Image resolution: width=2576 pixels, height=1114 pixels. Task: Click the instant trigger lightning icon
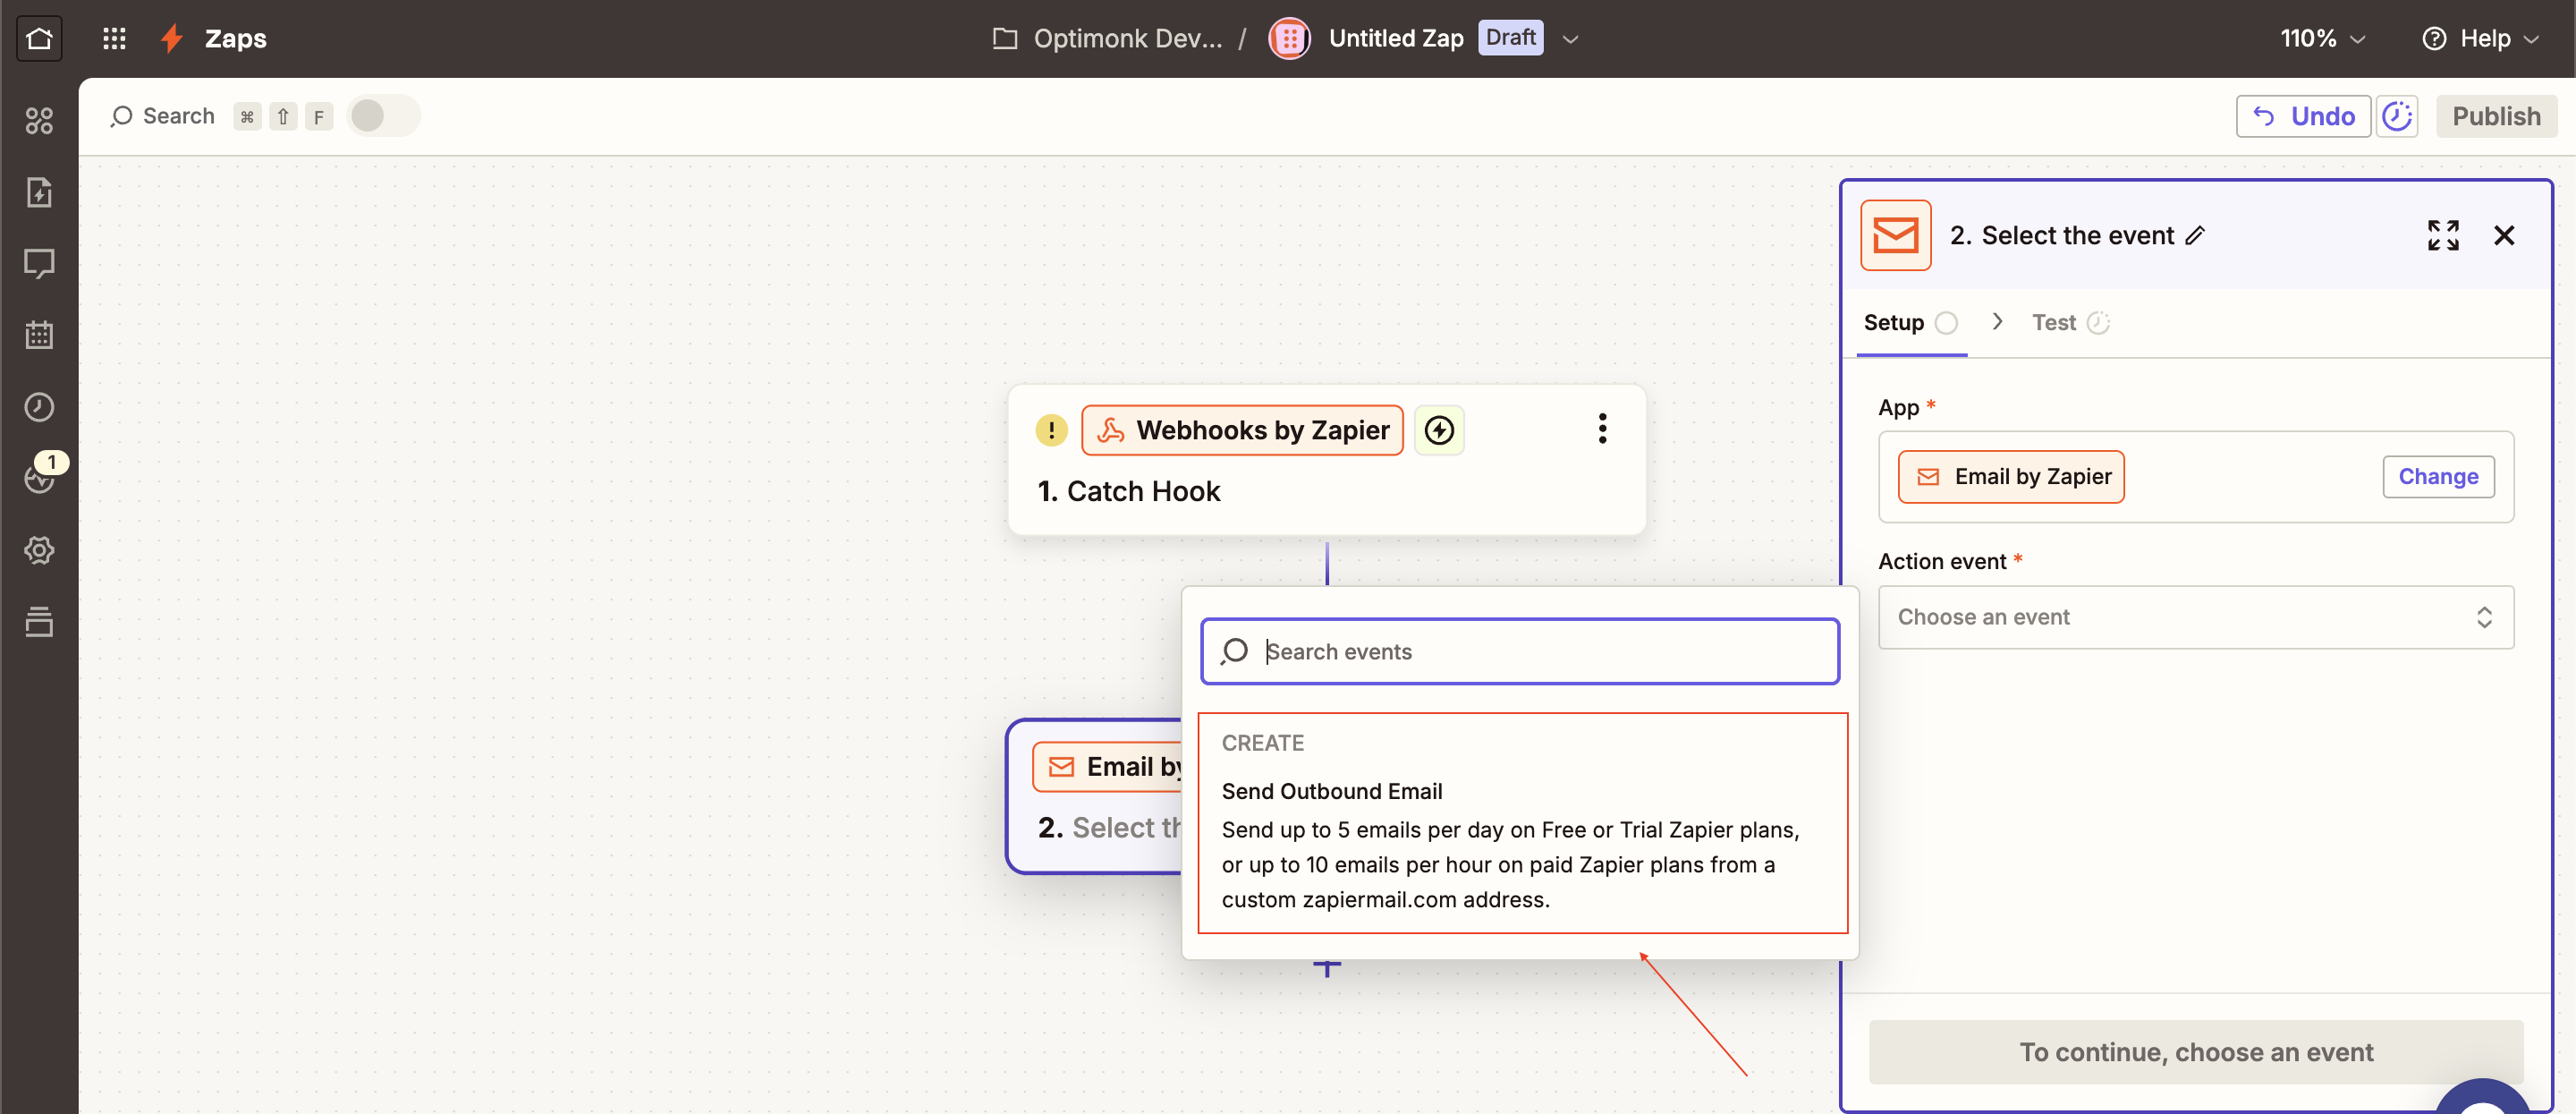1439,430
